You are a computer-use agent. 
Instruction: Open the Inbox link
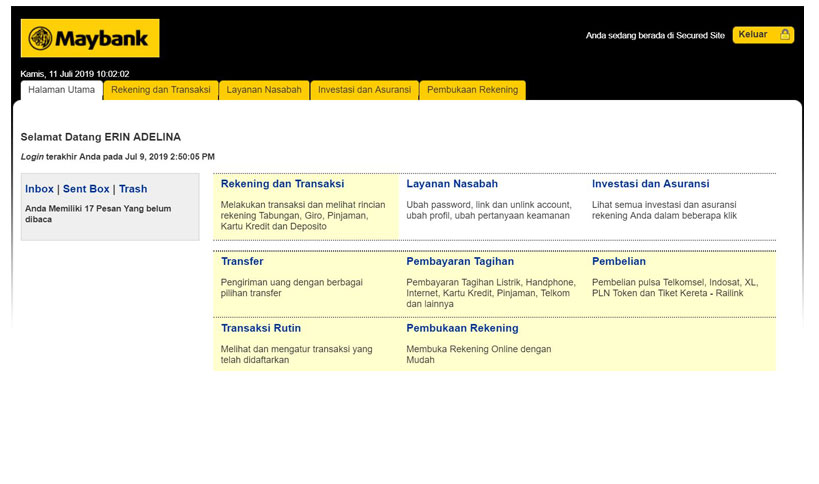(39, 189)
